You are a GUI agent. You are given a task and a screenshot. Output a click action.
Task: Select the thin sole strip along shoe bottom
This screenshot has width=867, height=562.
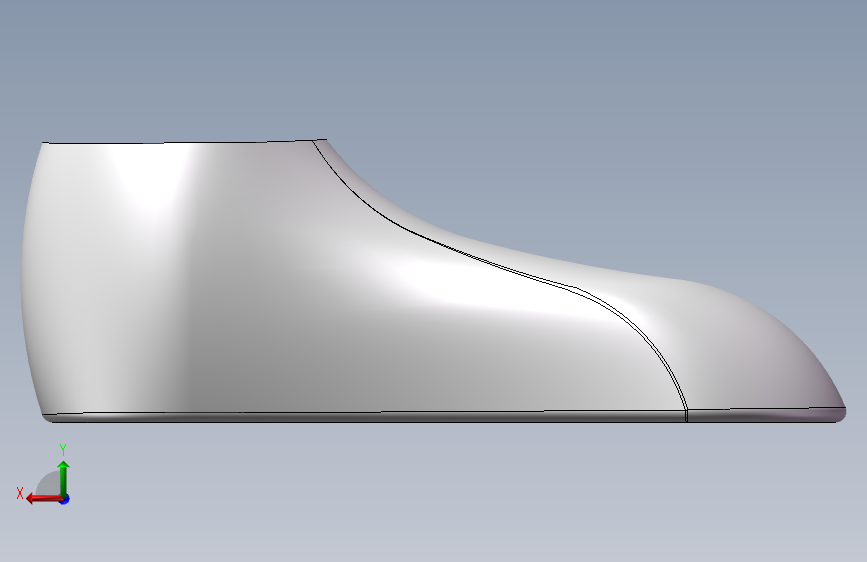tap(365, 417)
